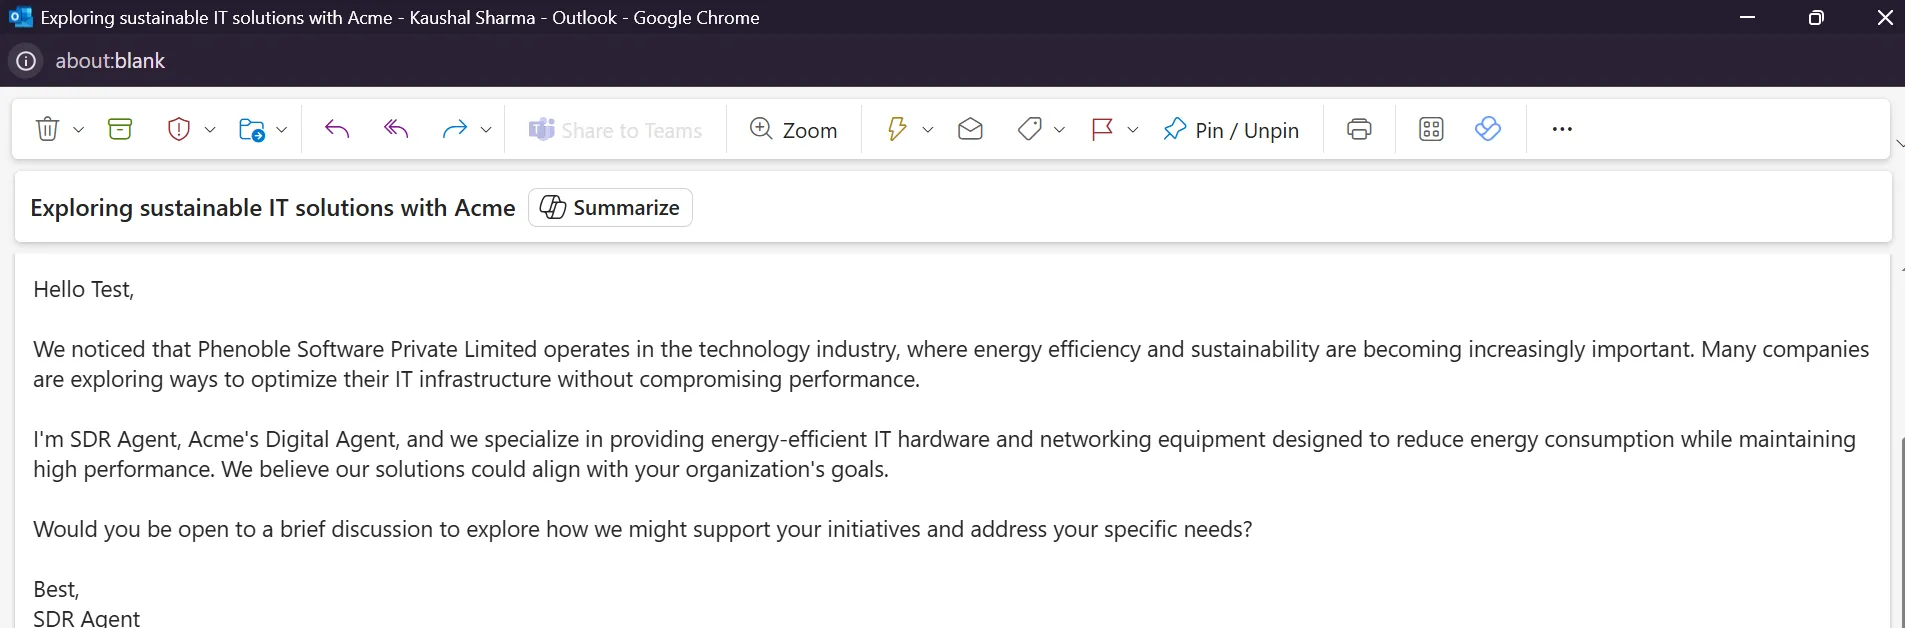Open the flag options dropdown arrow
Viewport: 1905px width, 628px height.
pos(1133,130)
